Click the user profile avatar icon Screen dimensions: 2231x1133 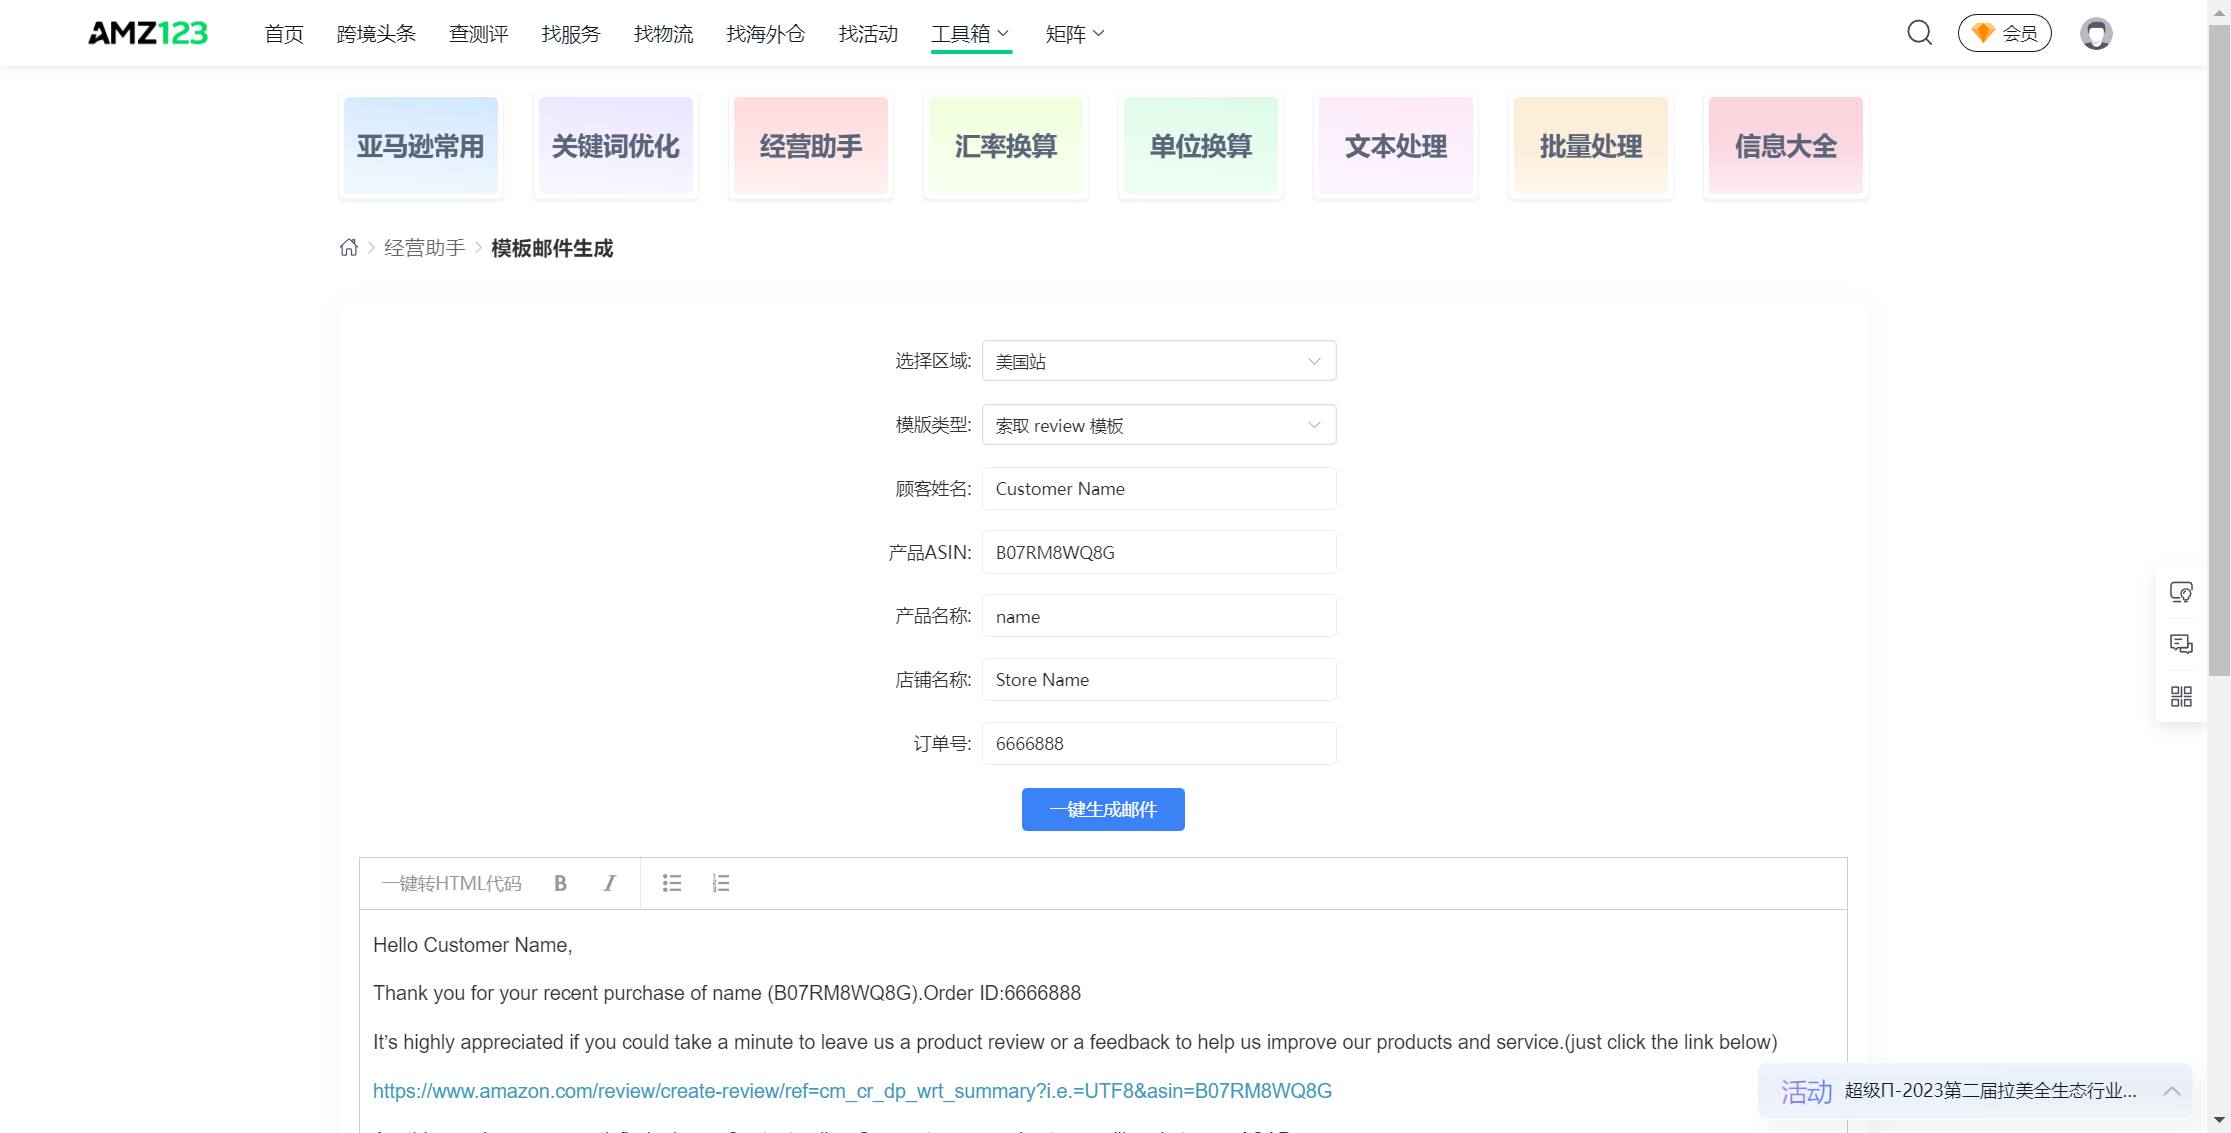[x=2095, y=32]
